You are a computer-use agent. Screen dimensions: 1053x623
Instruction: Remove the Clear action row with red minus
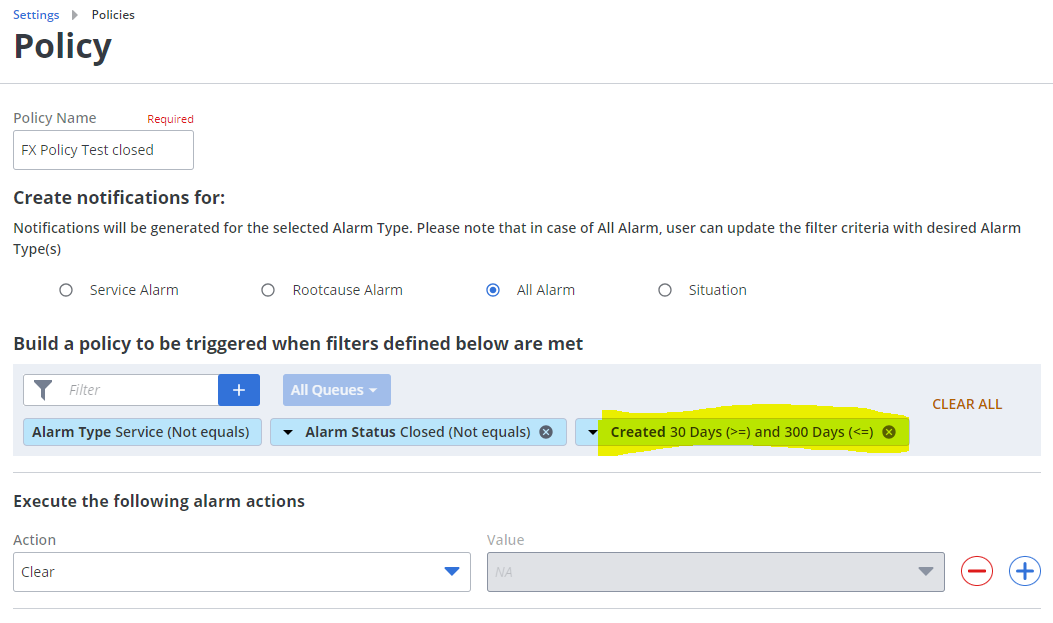[x=976, y=571]
